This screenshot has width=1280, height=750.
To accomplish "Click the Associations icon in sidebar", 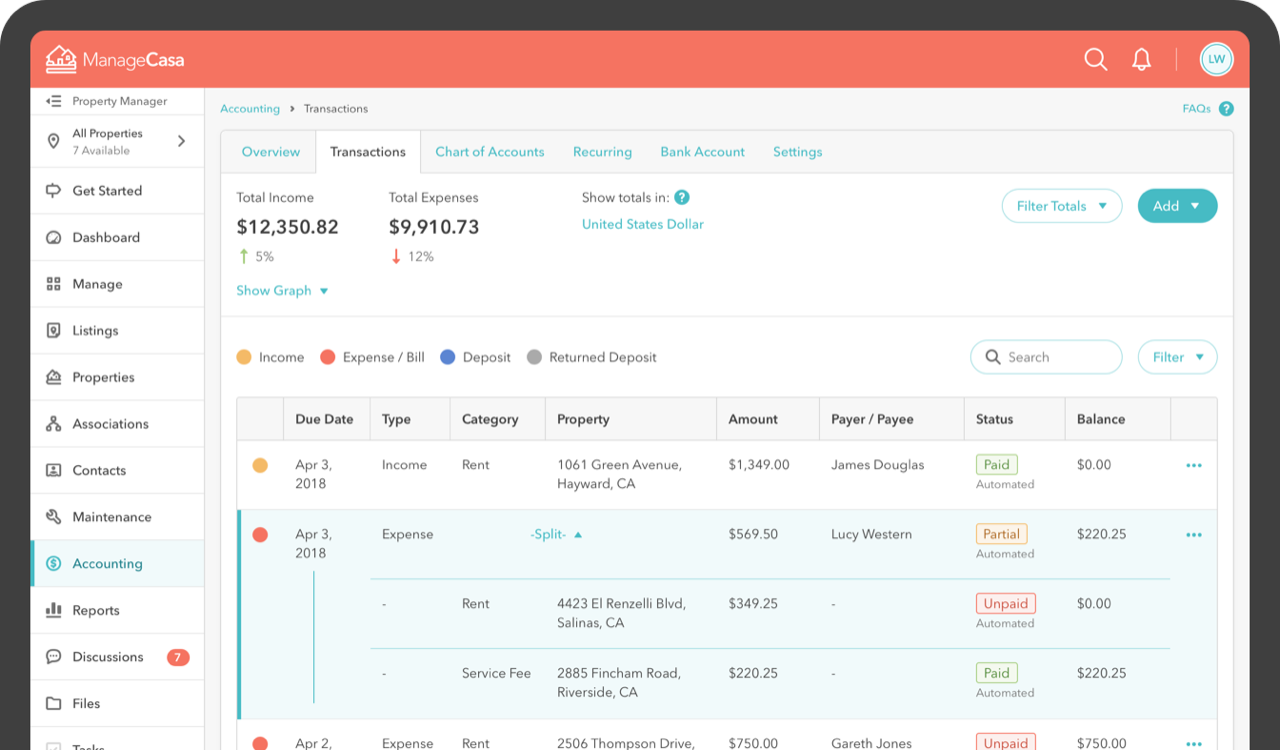I will tap(54, 424).
